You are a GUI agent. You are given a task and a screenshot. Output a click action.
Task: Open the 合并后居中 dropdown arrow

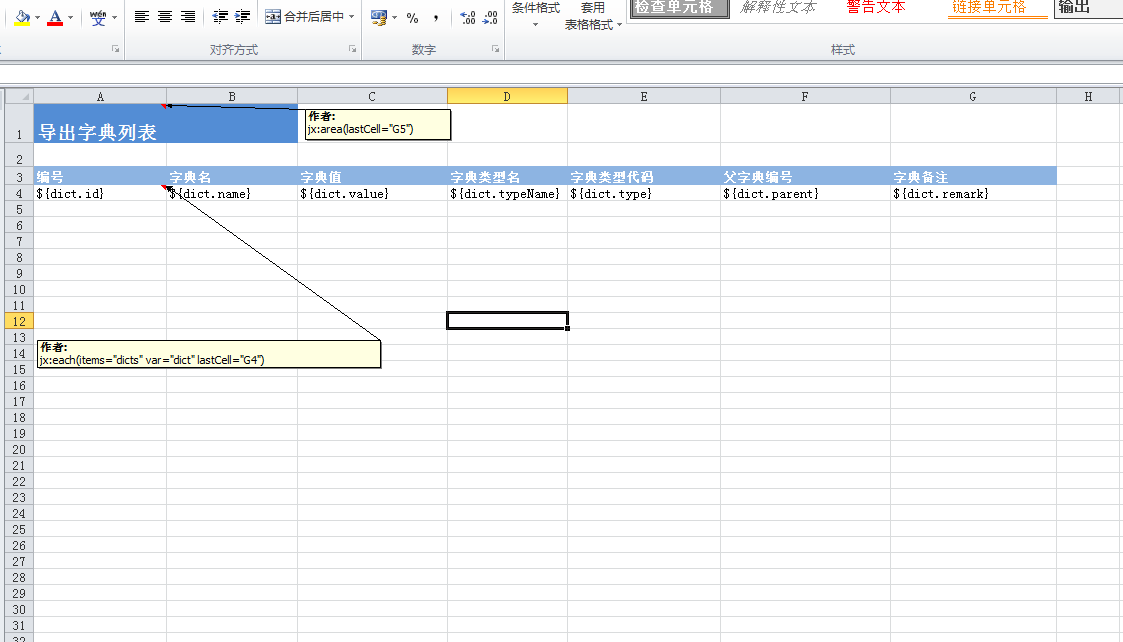352,17
